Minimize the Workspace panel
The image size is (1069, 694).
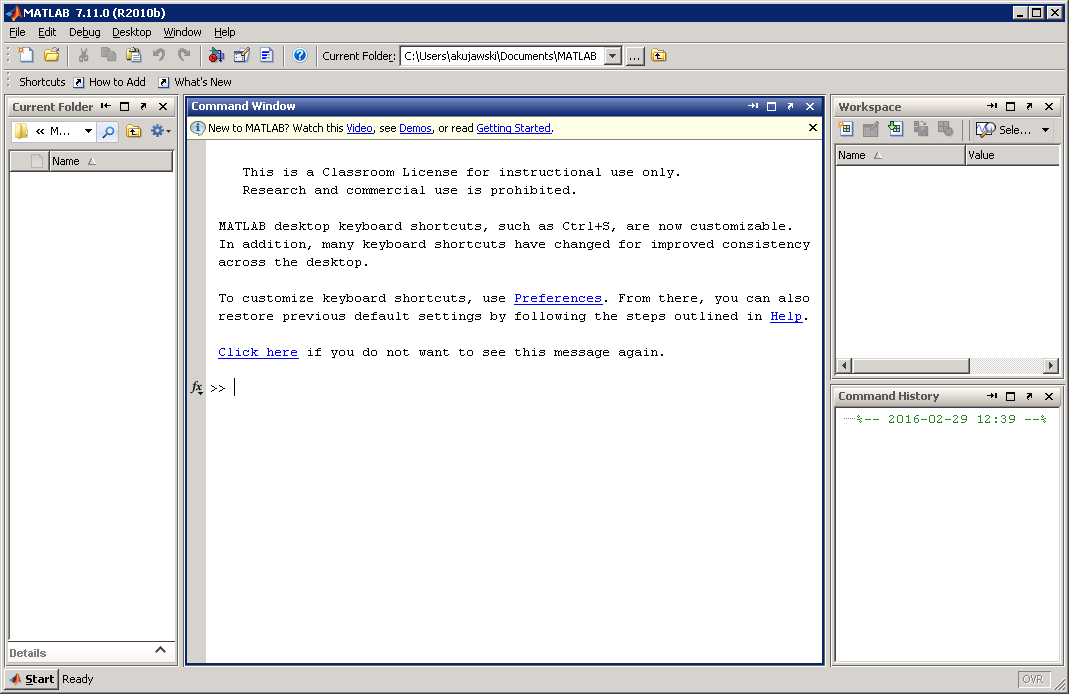[x=992, y=106]
